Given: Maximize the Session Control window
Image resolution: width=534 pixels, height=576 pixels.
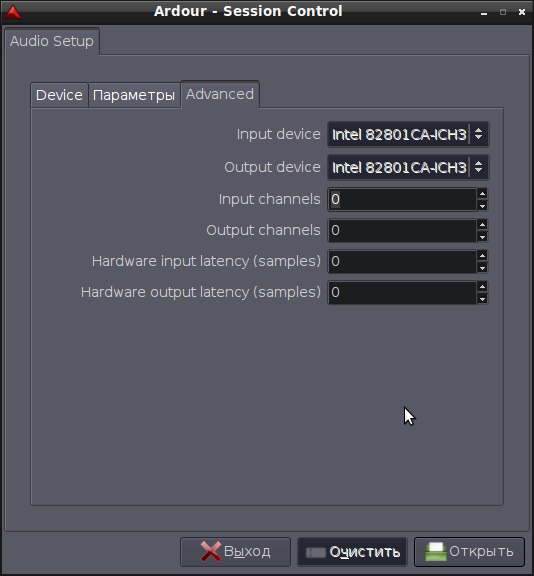Looking at the screenshot, I should coord(503,12).
